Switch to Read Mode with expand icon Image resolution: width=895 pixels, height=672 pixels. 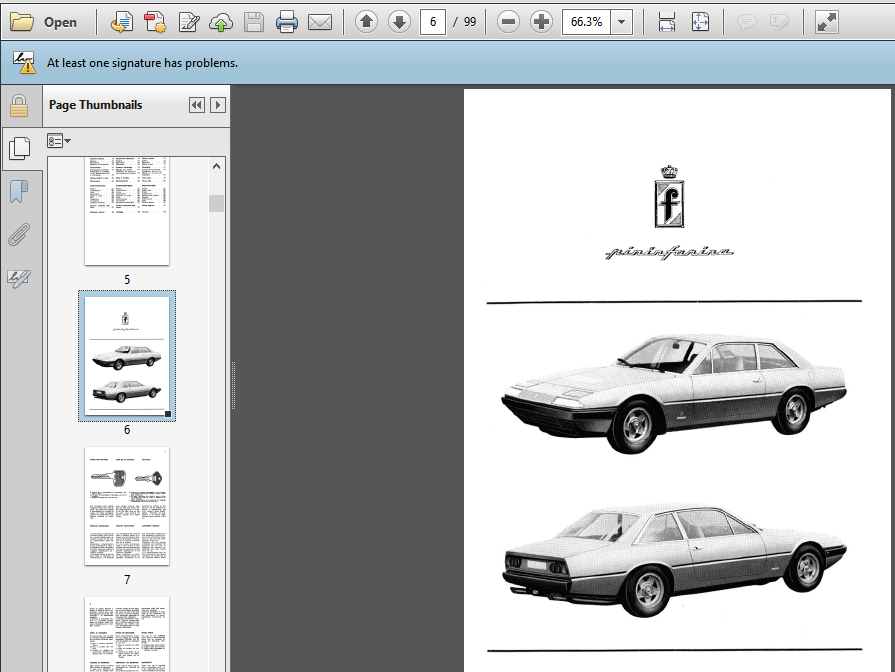(827, 22)
